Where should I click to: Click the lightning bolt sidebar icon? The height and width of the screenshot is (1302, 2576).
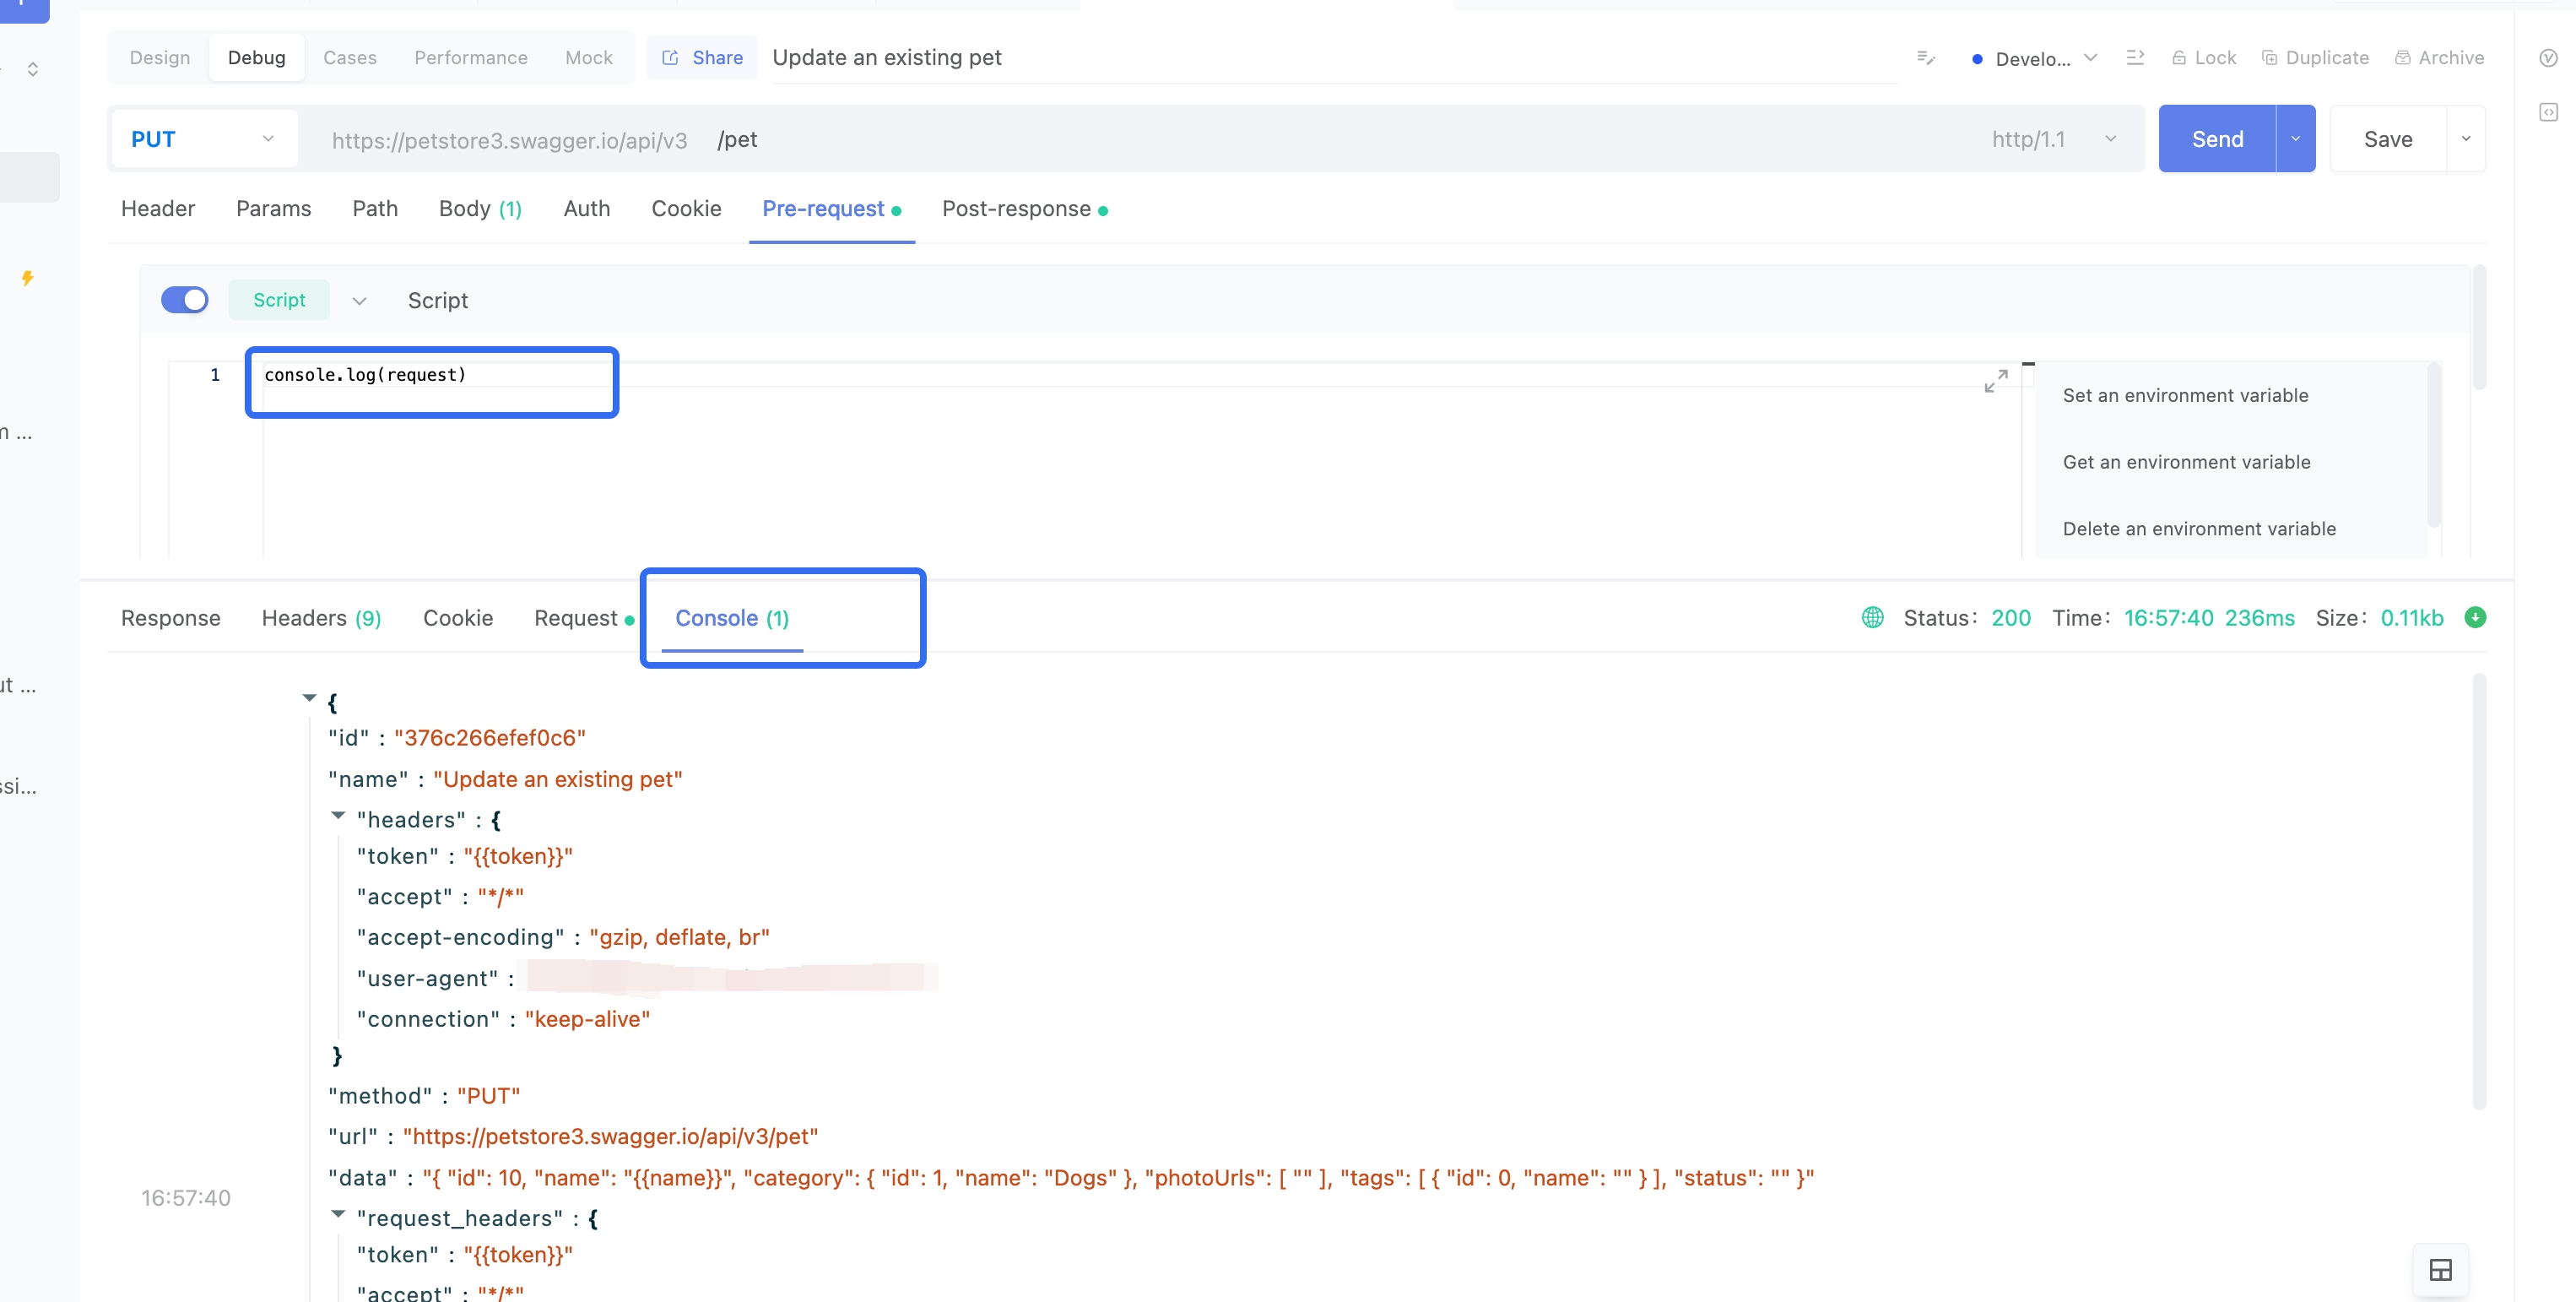(28, 278)
